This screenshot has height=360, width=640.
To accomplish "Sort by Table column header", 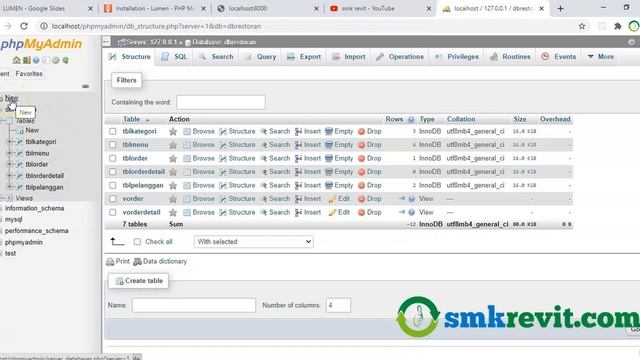I will [131, 119].
